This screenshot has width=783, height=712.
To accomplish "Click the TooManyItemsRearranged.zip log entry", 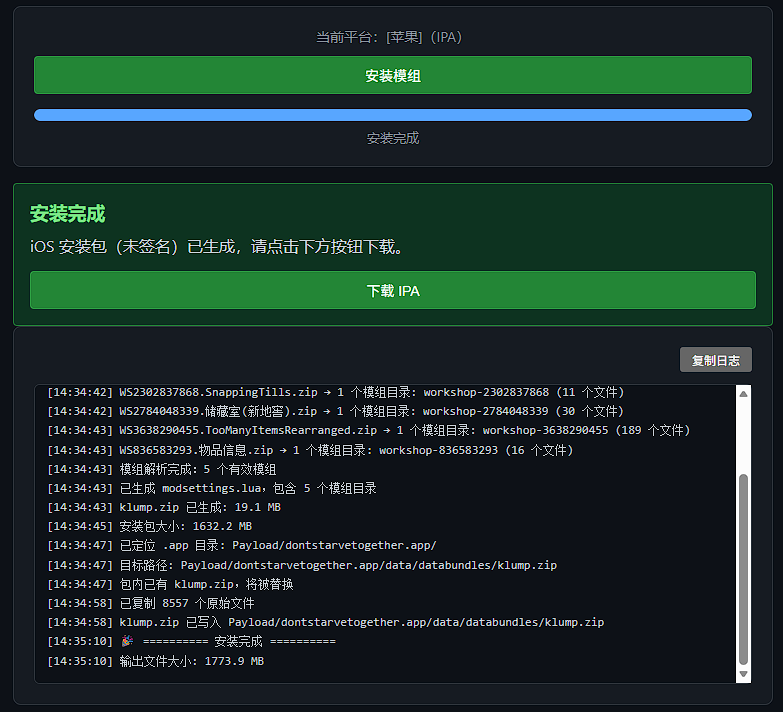I will tap(369, 430).
